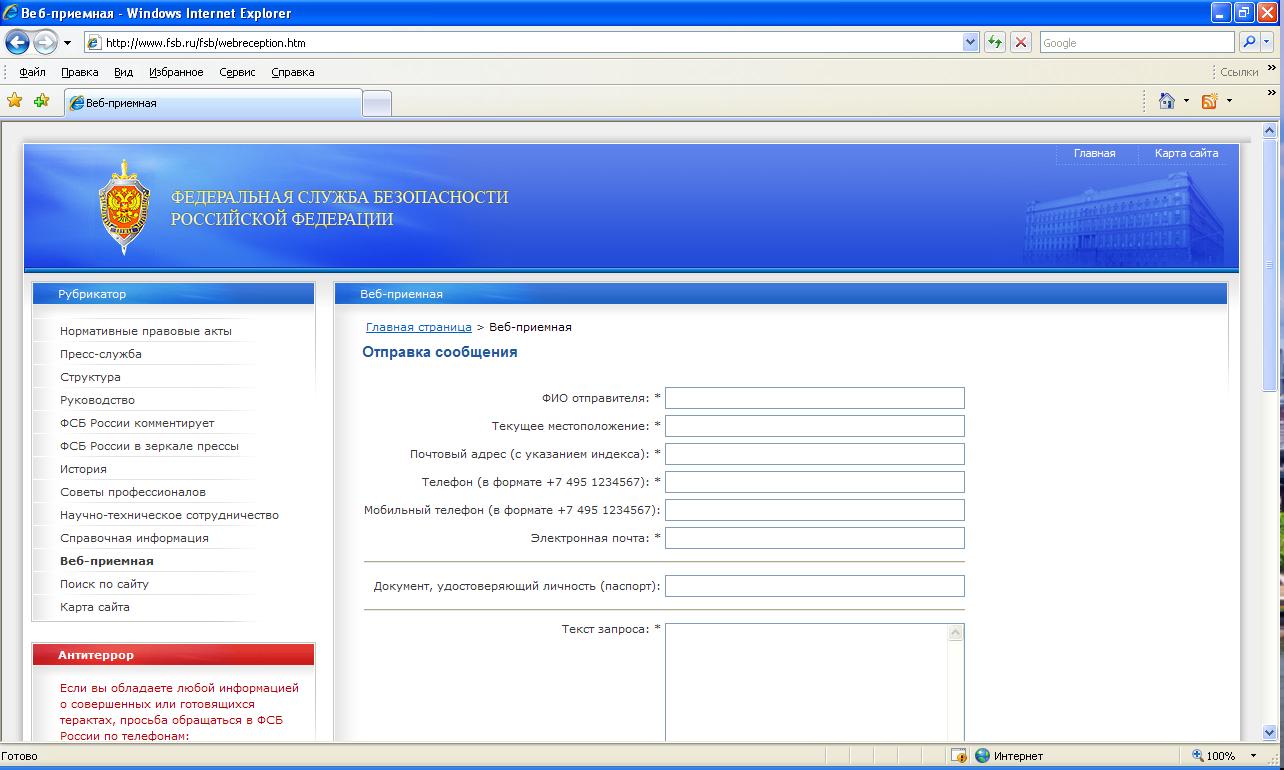Click the Refresh page icon
The width and height of the screenshot is (1284, 770).
tap(995, 43)
